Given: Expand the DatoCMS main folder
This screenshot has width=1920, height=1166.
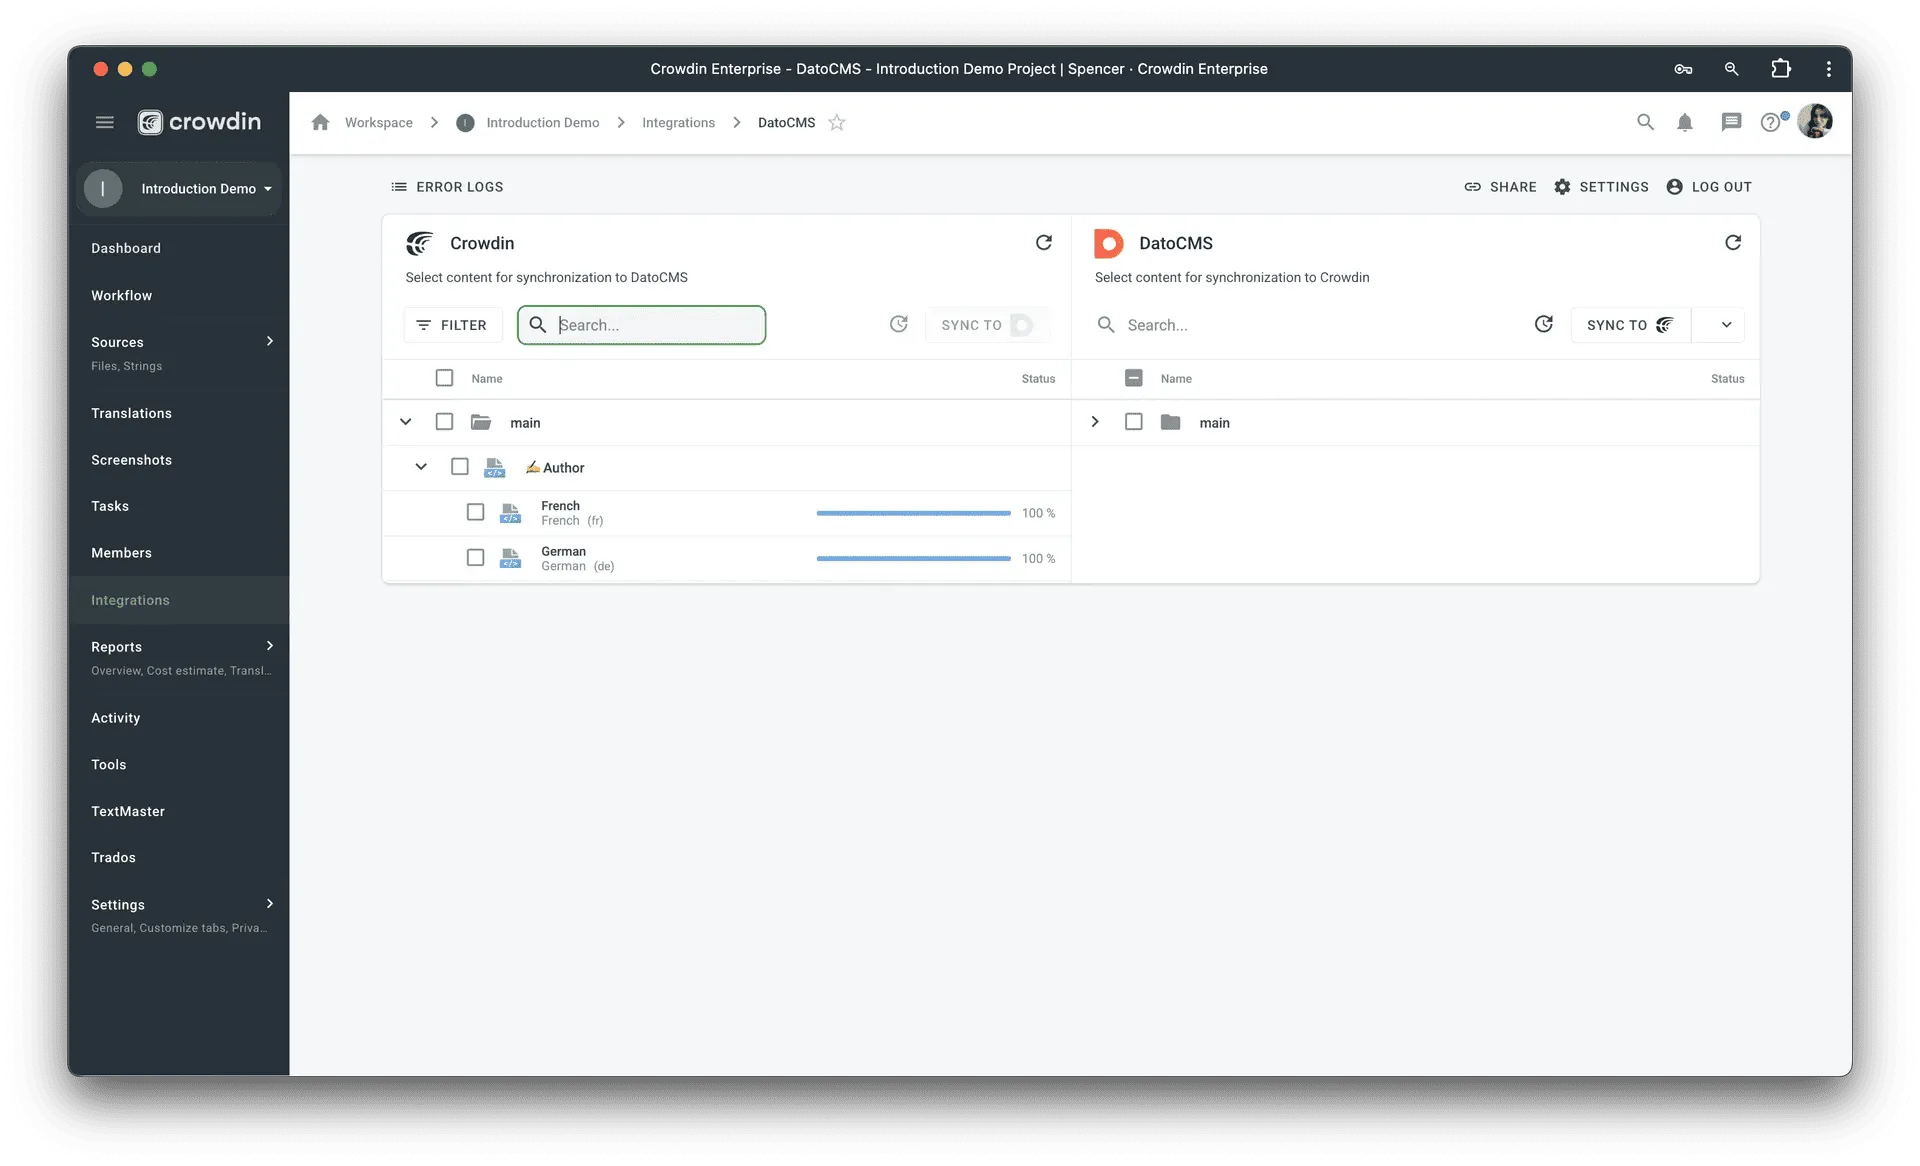Looking at the screenshot, I should pos(1095,422).
